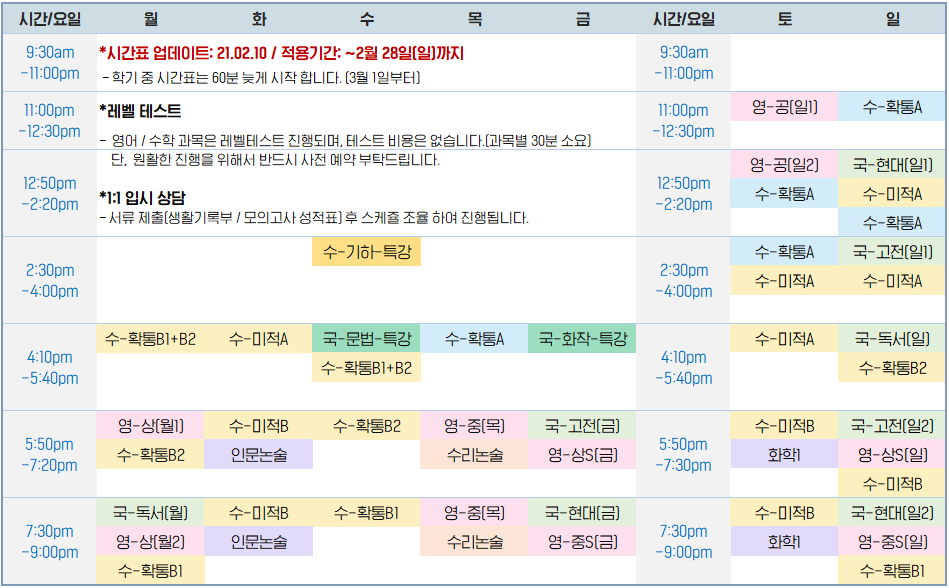Select the 국-고전(일1) class cell
This screenshot has height=588, width=949.
pos(892,252)
